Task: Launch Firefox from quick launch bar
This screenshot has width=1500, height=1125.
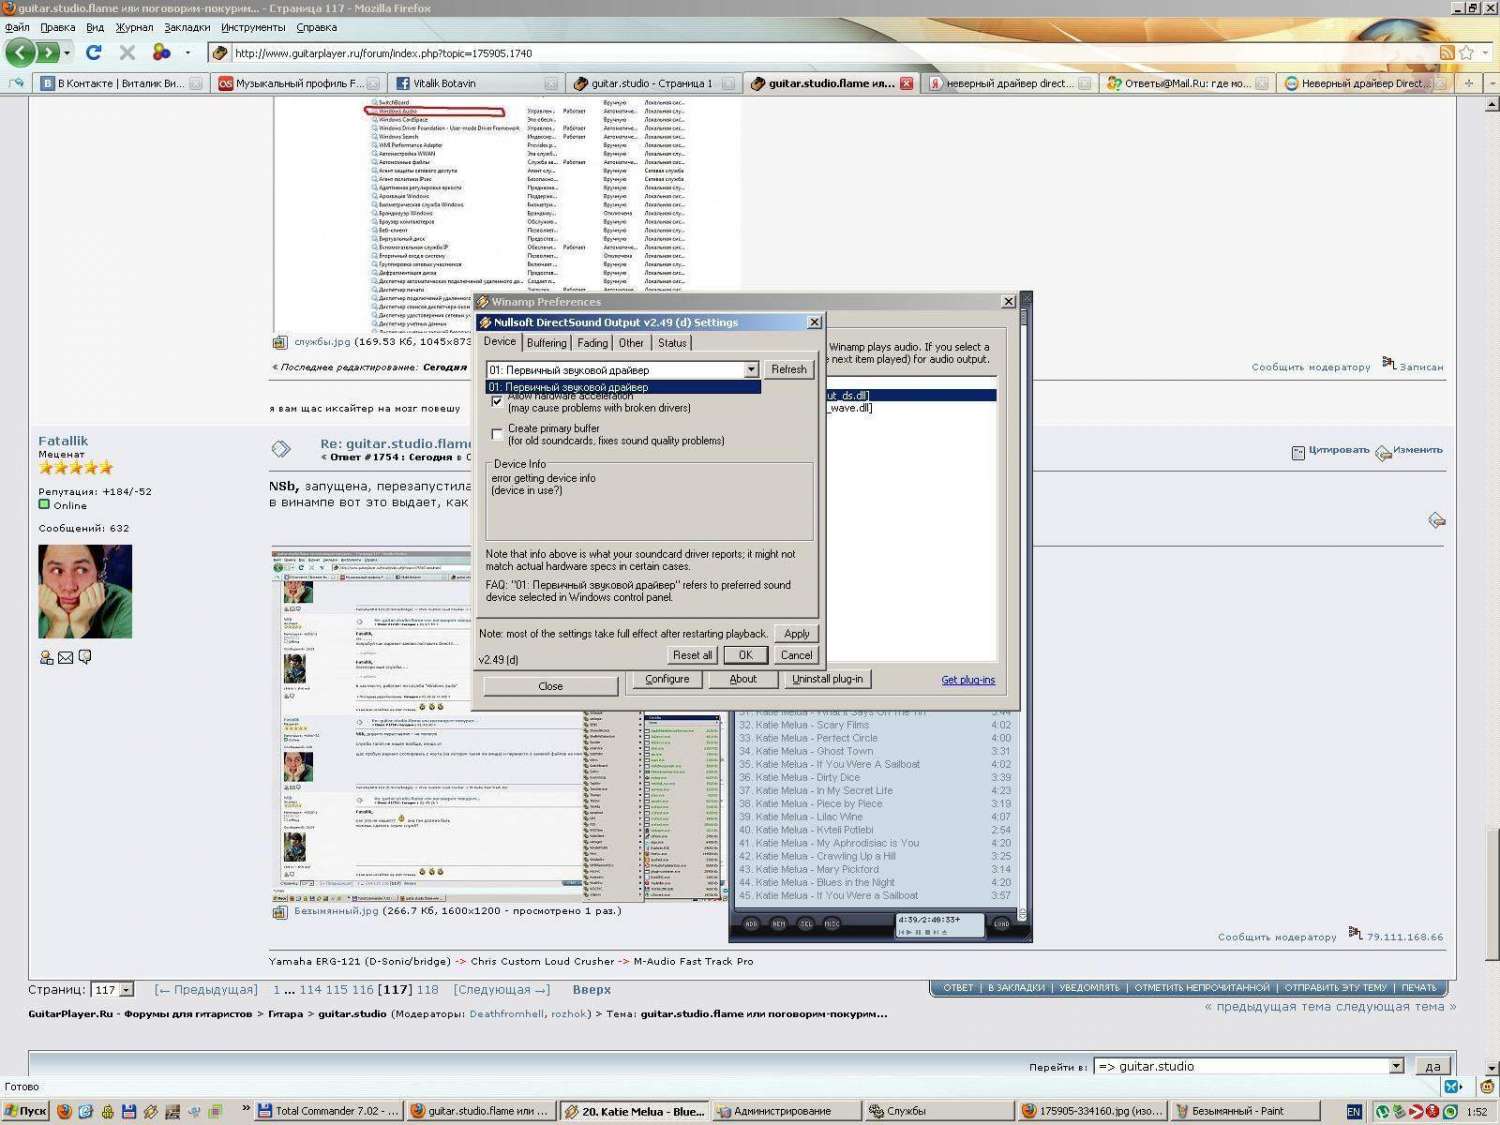Action: coord(64,1111)
